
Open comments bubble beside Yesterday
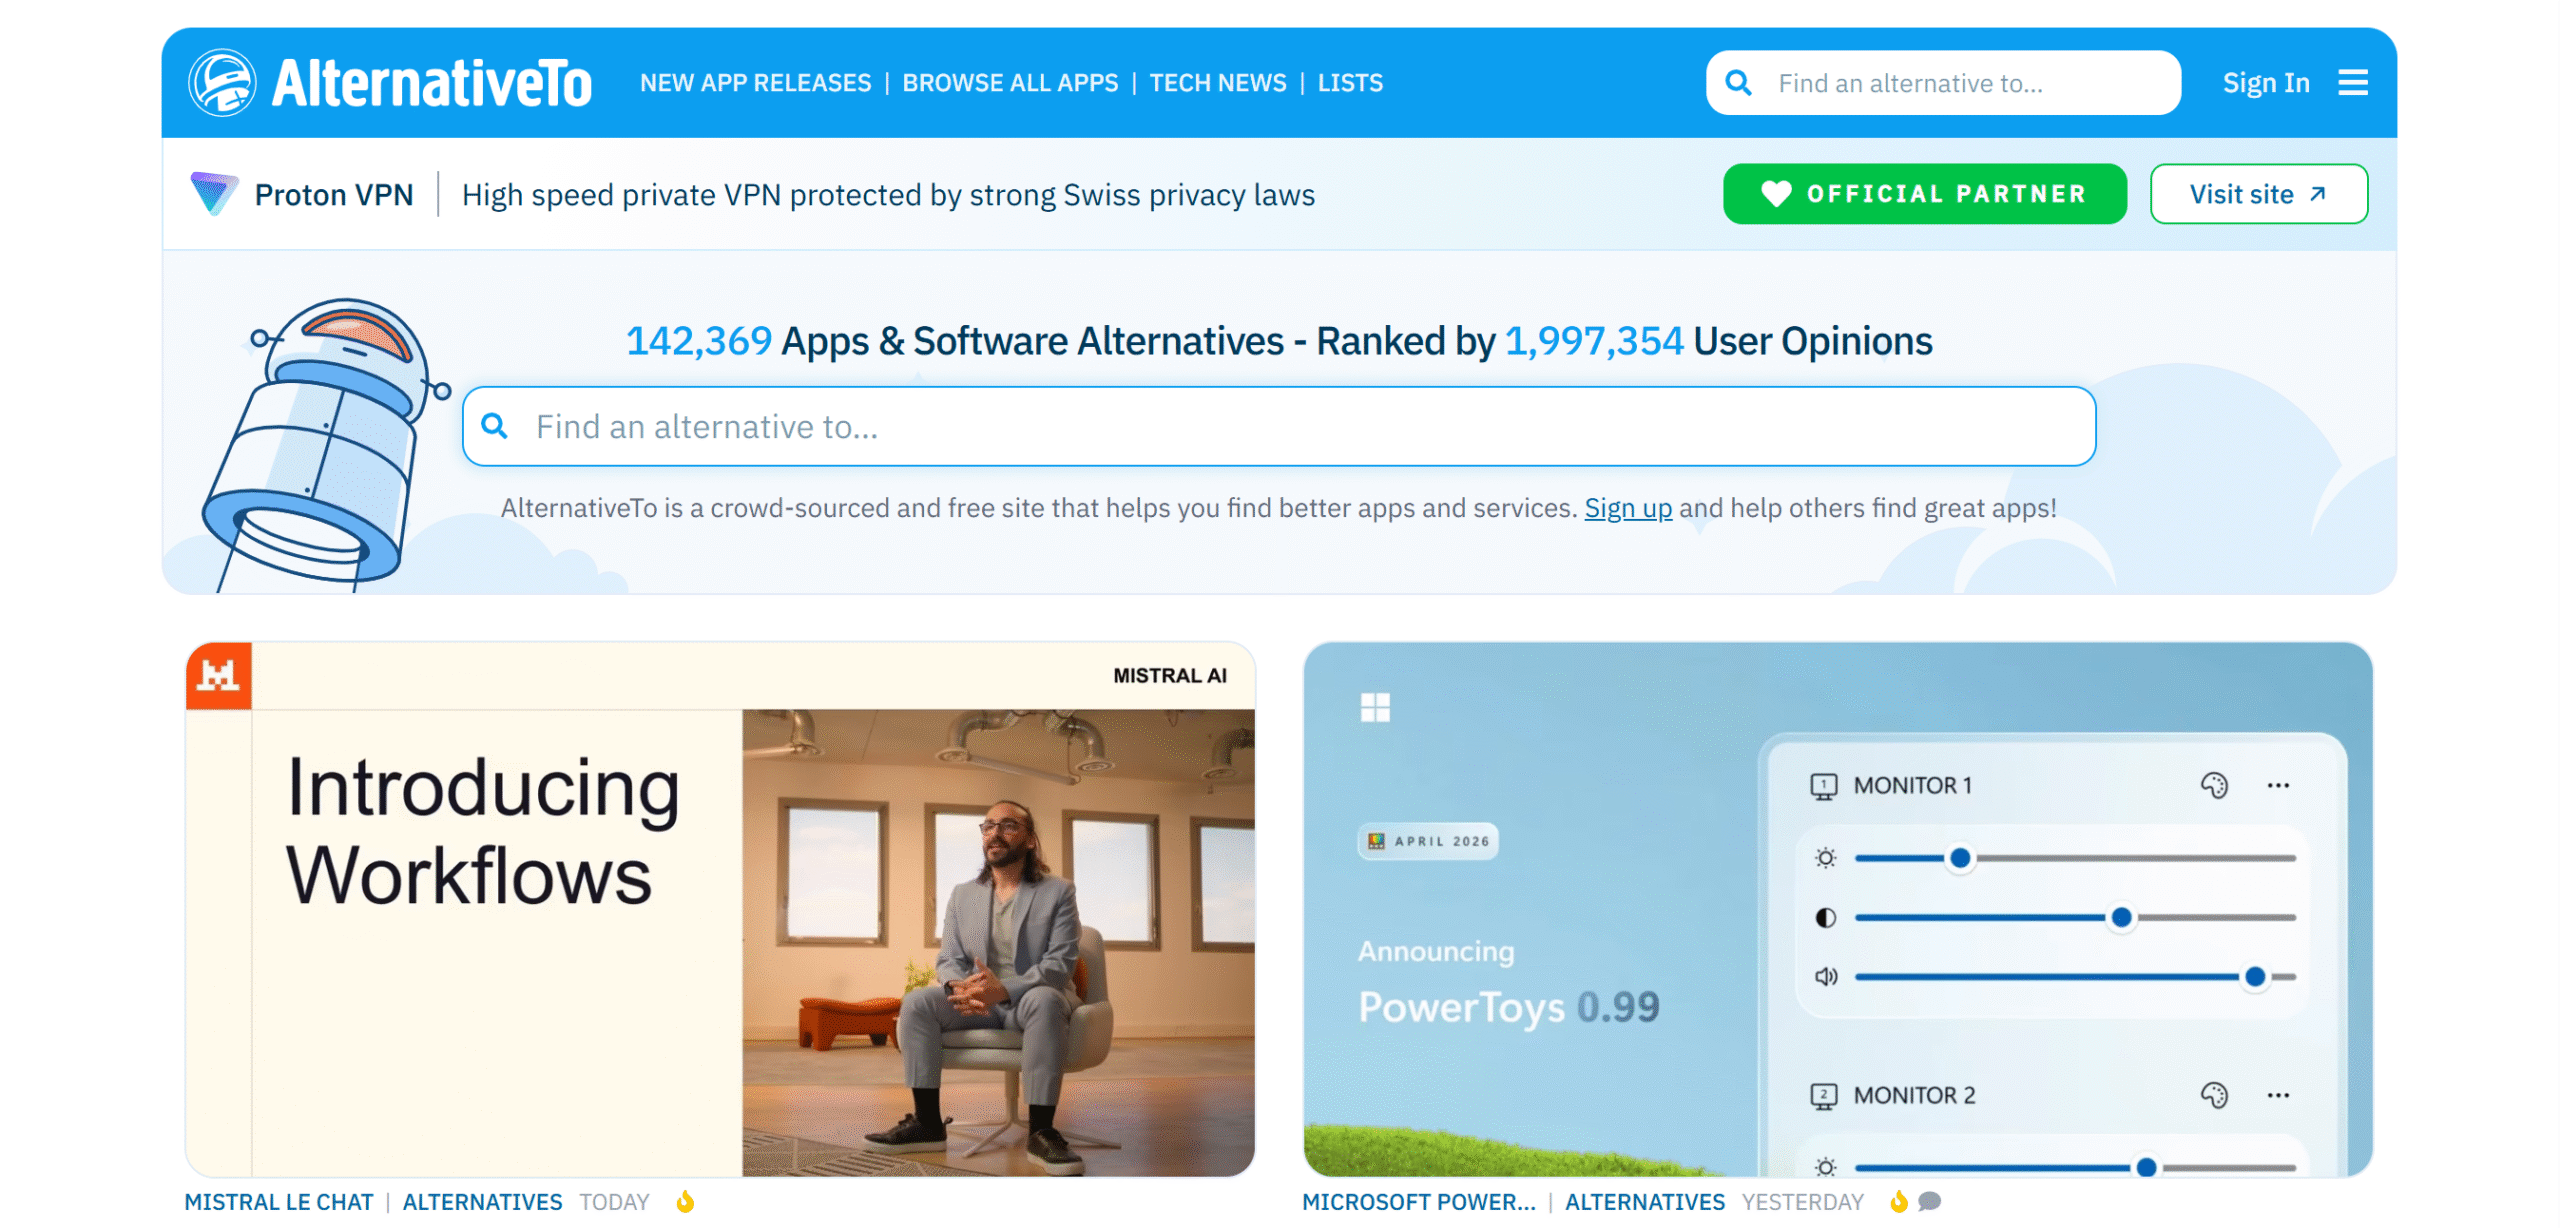(x=1930, y=1202)
